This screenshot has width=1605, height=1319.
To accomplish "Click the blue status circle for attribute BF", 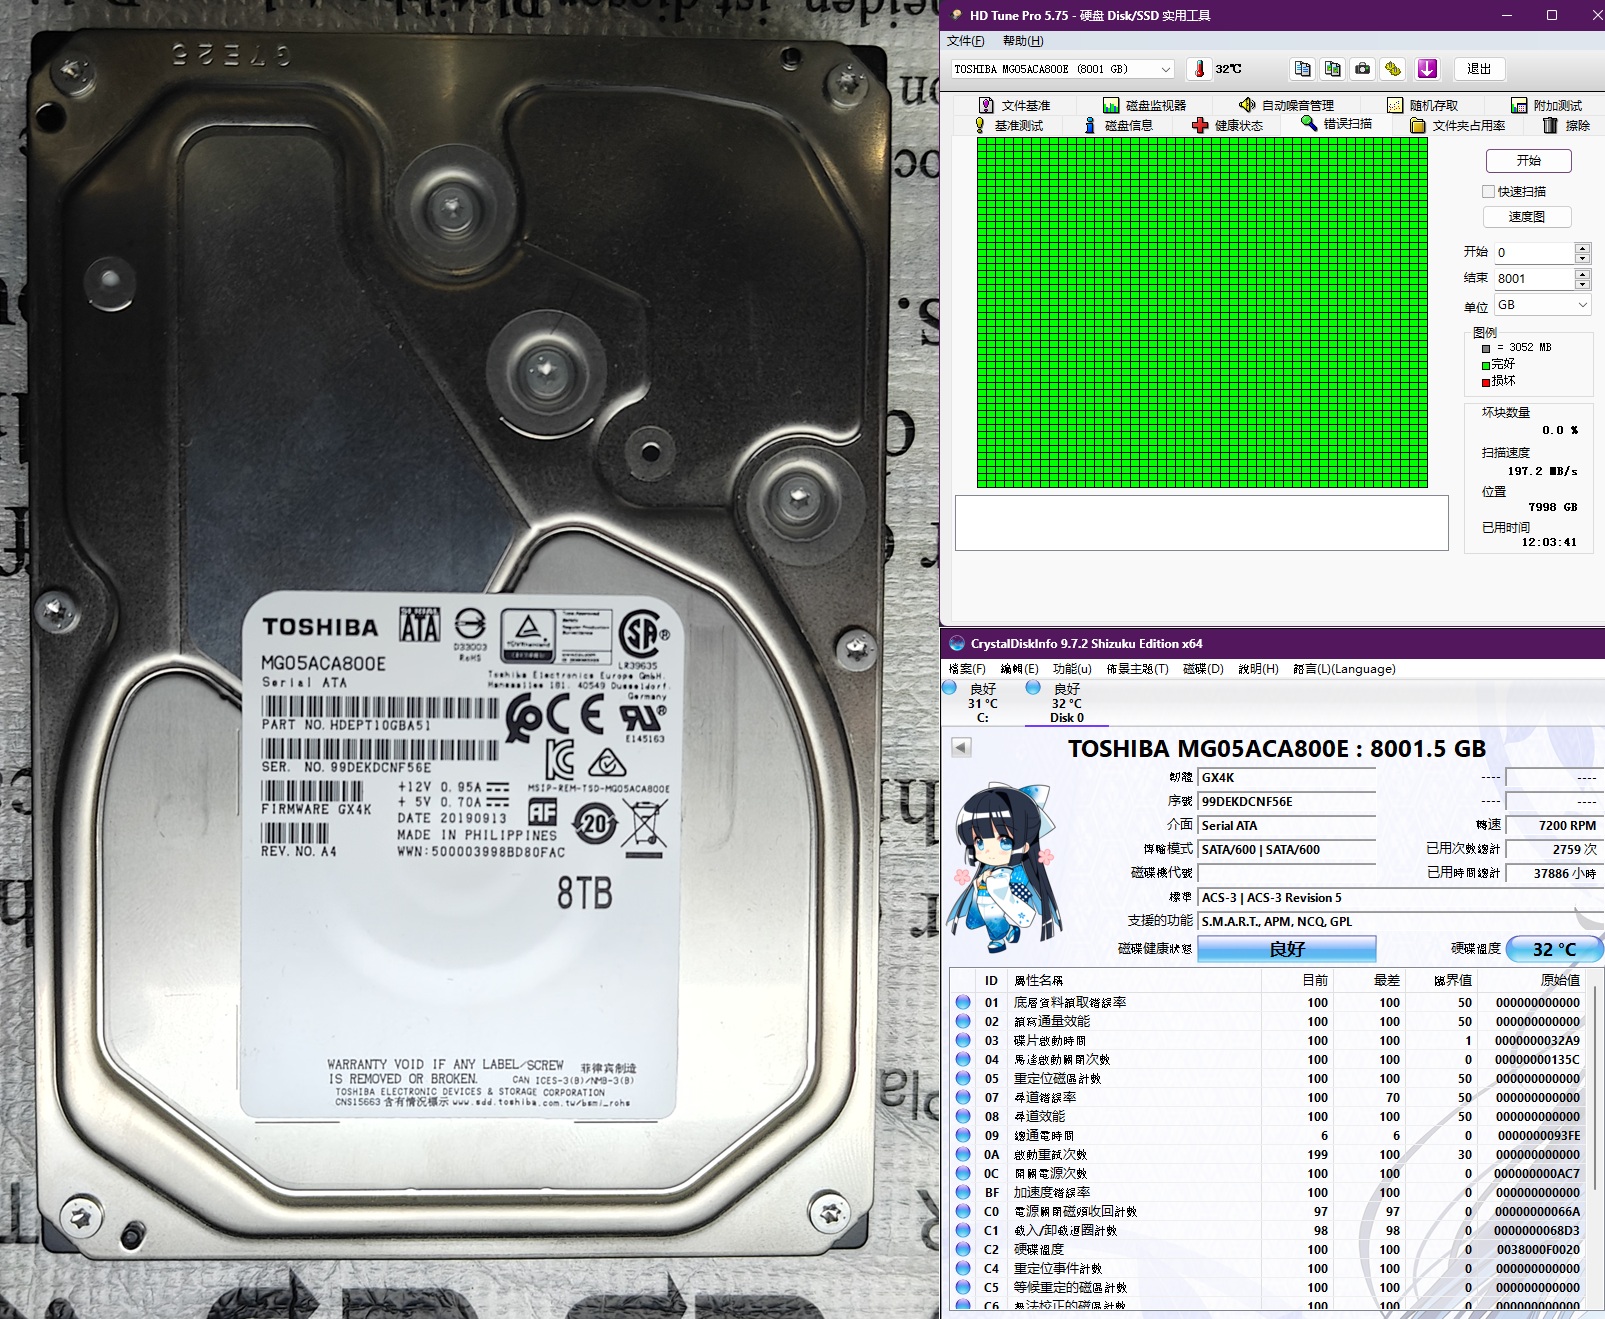I will (x=963, y=1192).
